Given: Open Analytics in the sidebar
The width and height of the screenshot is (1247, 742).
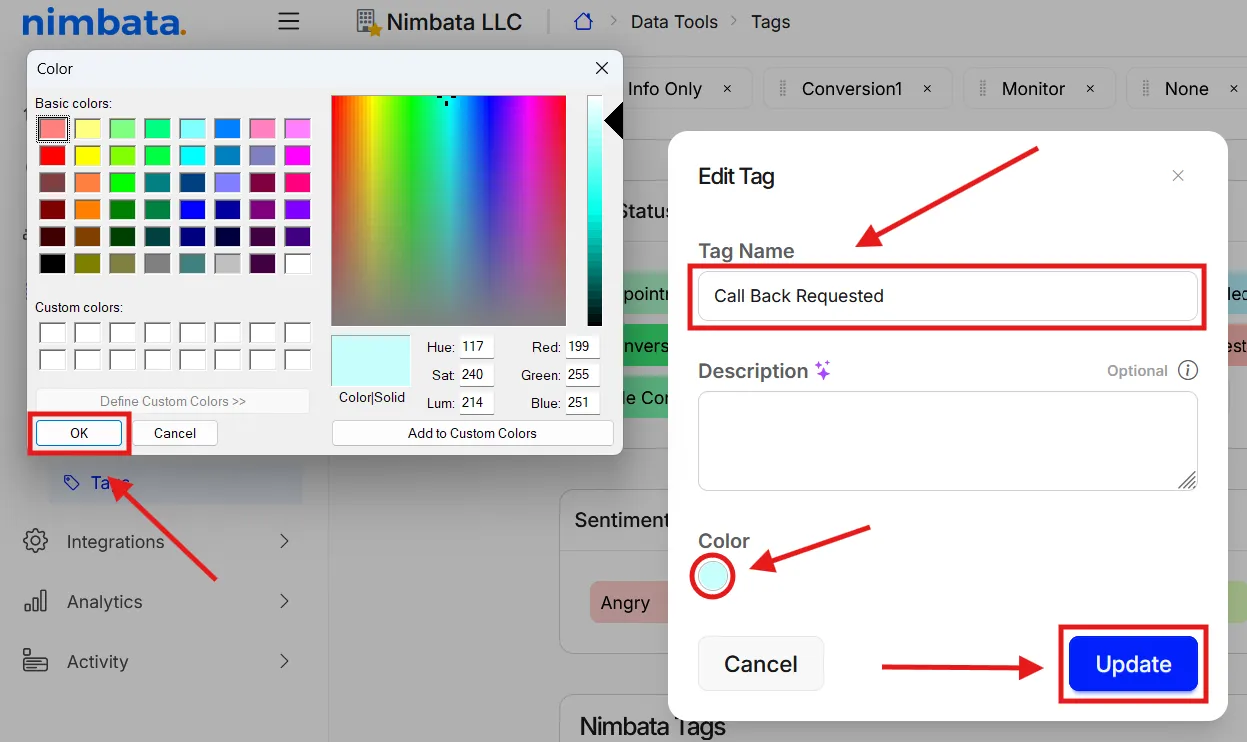Looking at the screenshot, I should click(x=104, y=601).
